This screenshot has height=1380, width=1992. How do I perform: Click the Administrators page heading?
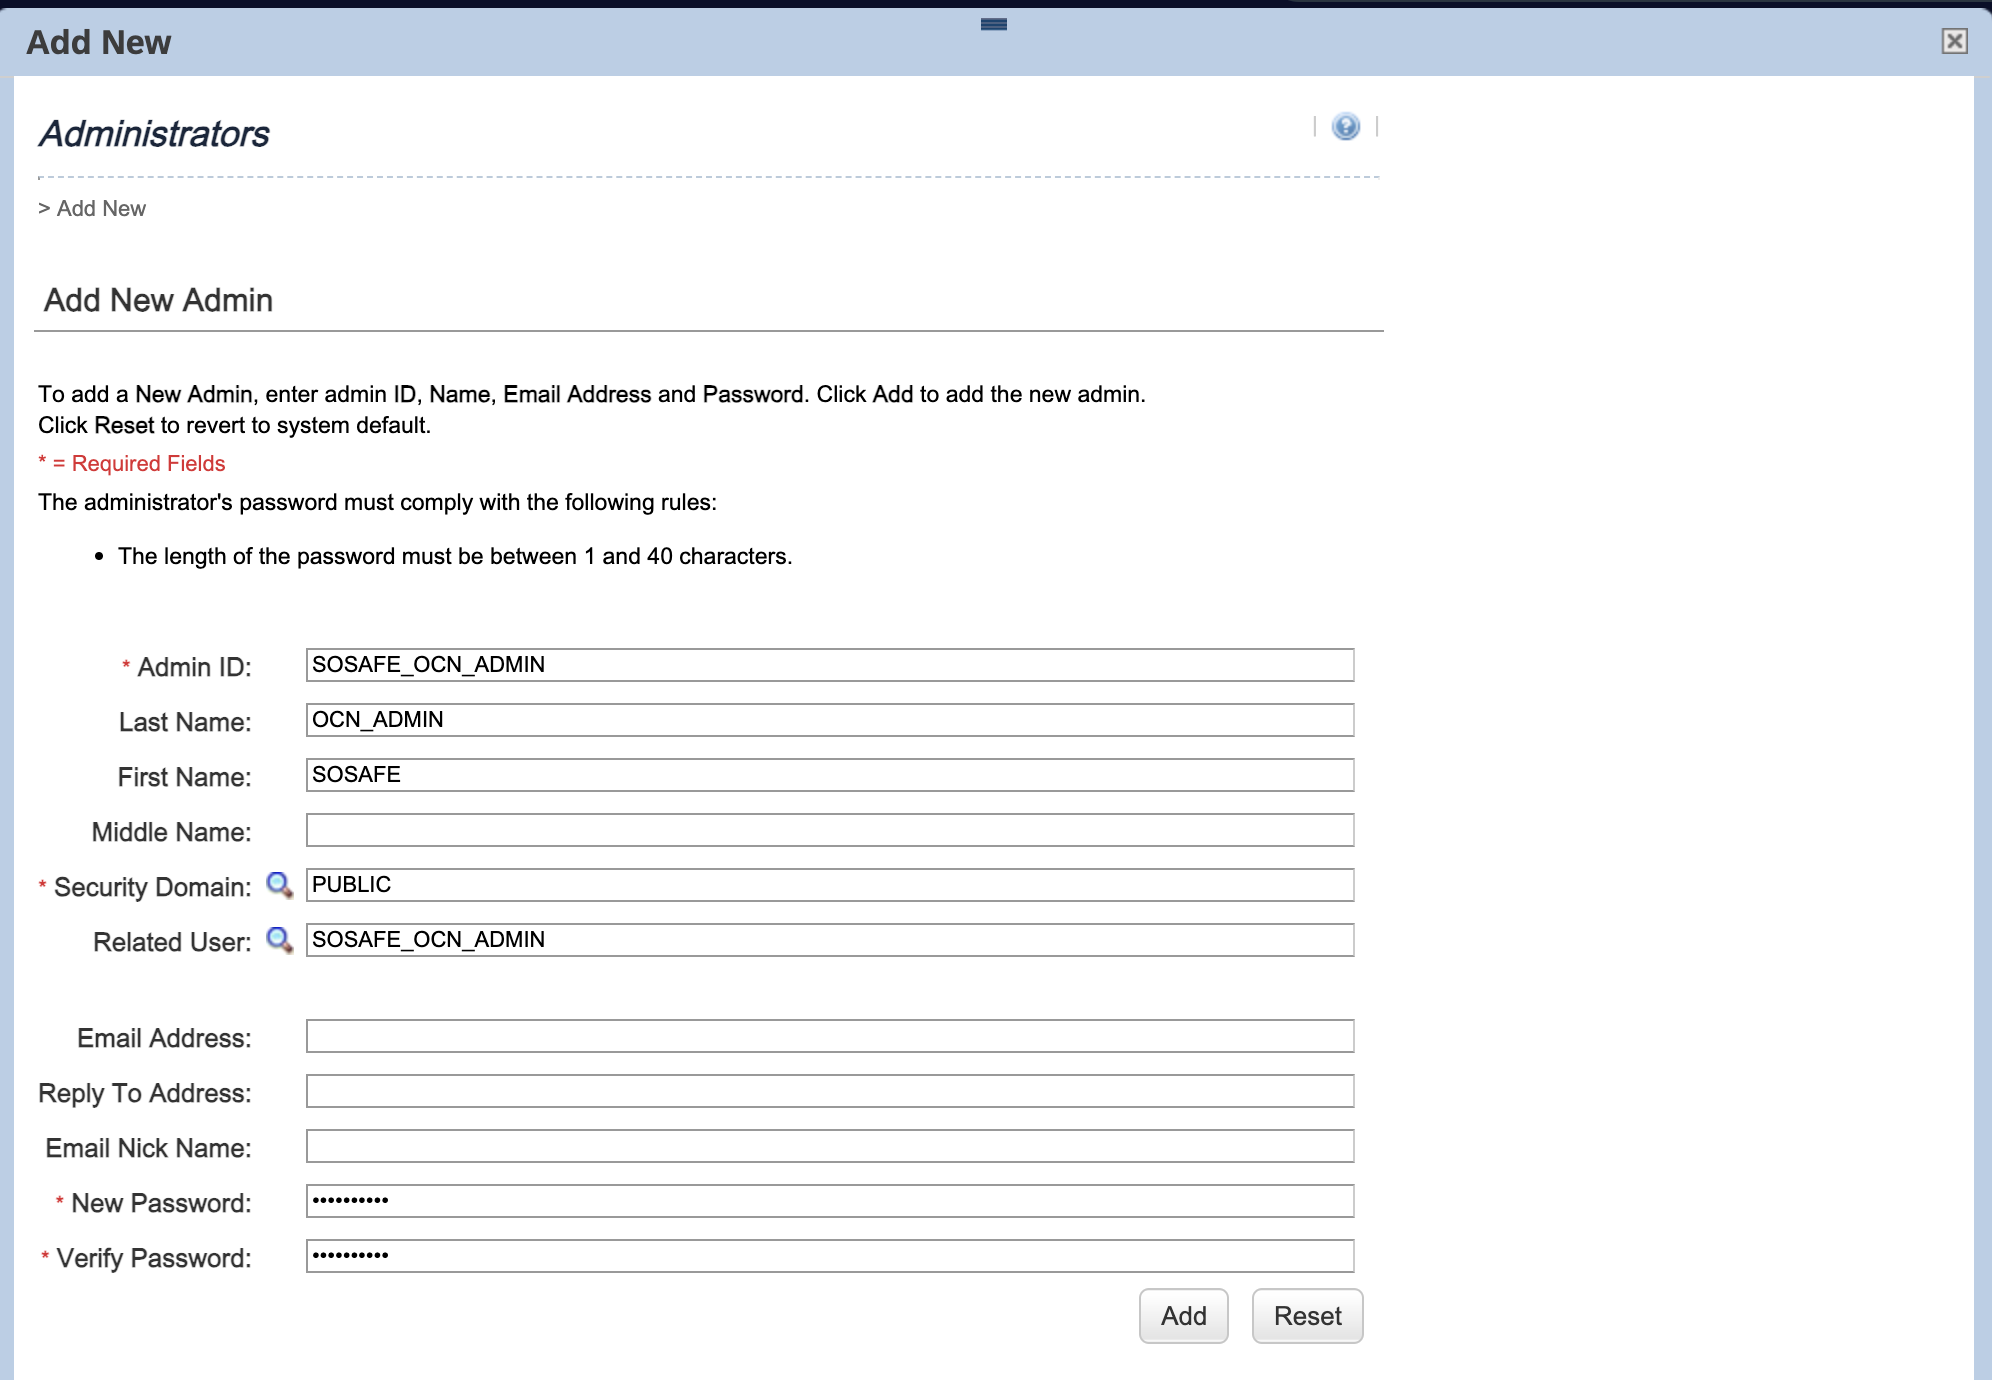154,134
